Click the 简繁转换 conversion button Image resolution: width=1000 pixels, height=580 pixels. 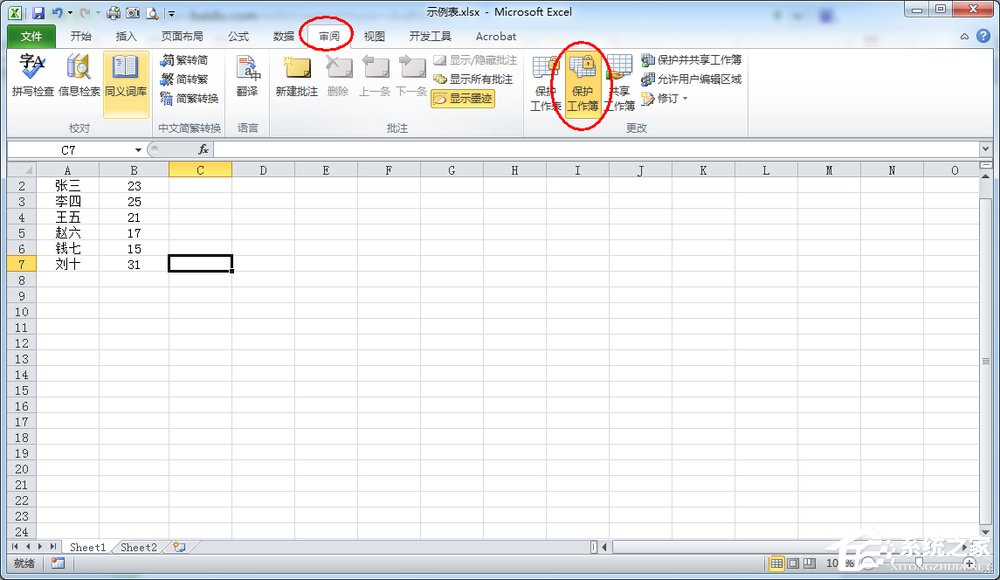[x=189, y=98]
